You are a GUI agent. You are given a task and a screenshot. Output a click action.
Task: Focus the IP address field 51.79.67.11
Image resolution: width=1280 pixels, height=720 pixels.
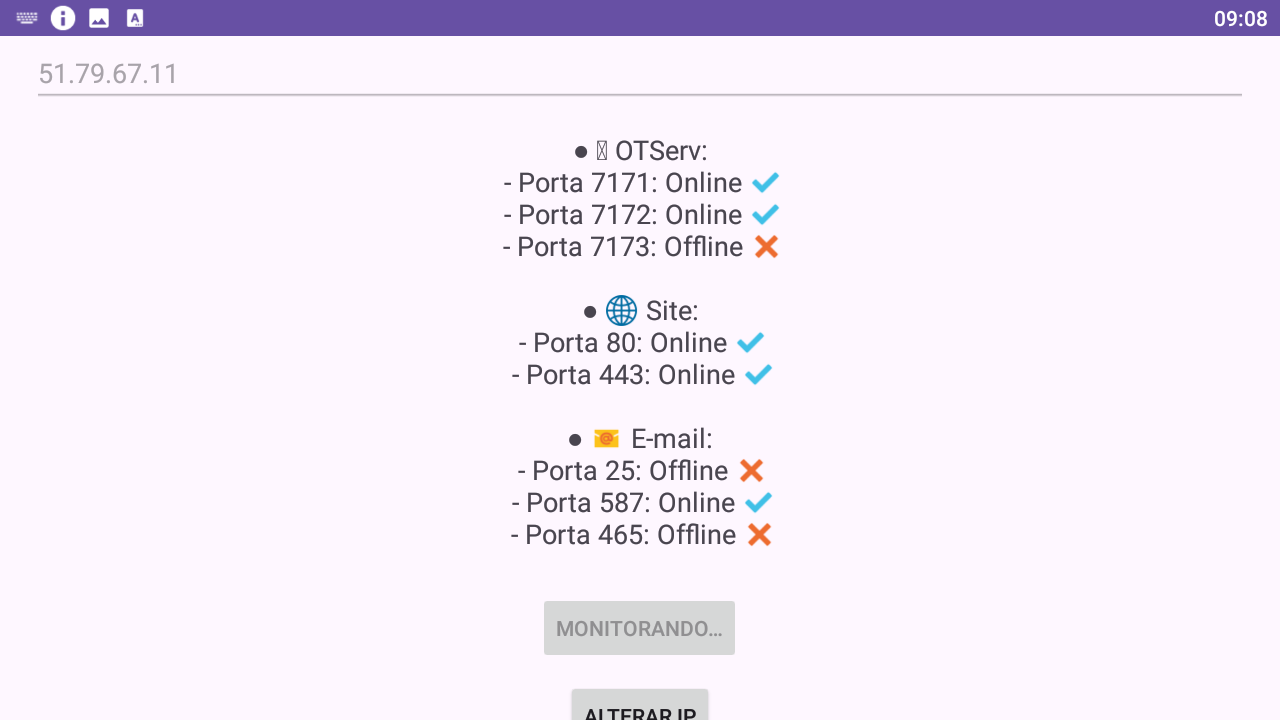pos(640,74)
